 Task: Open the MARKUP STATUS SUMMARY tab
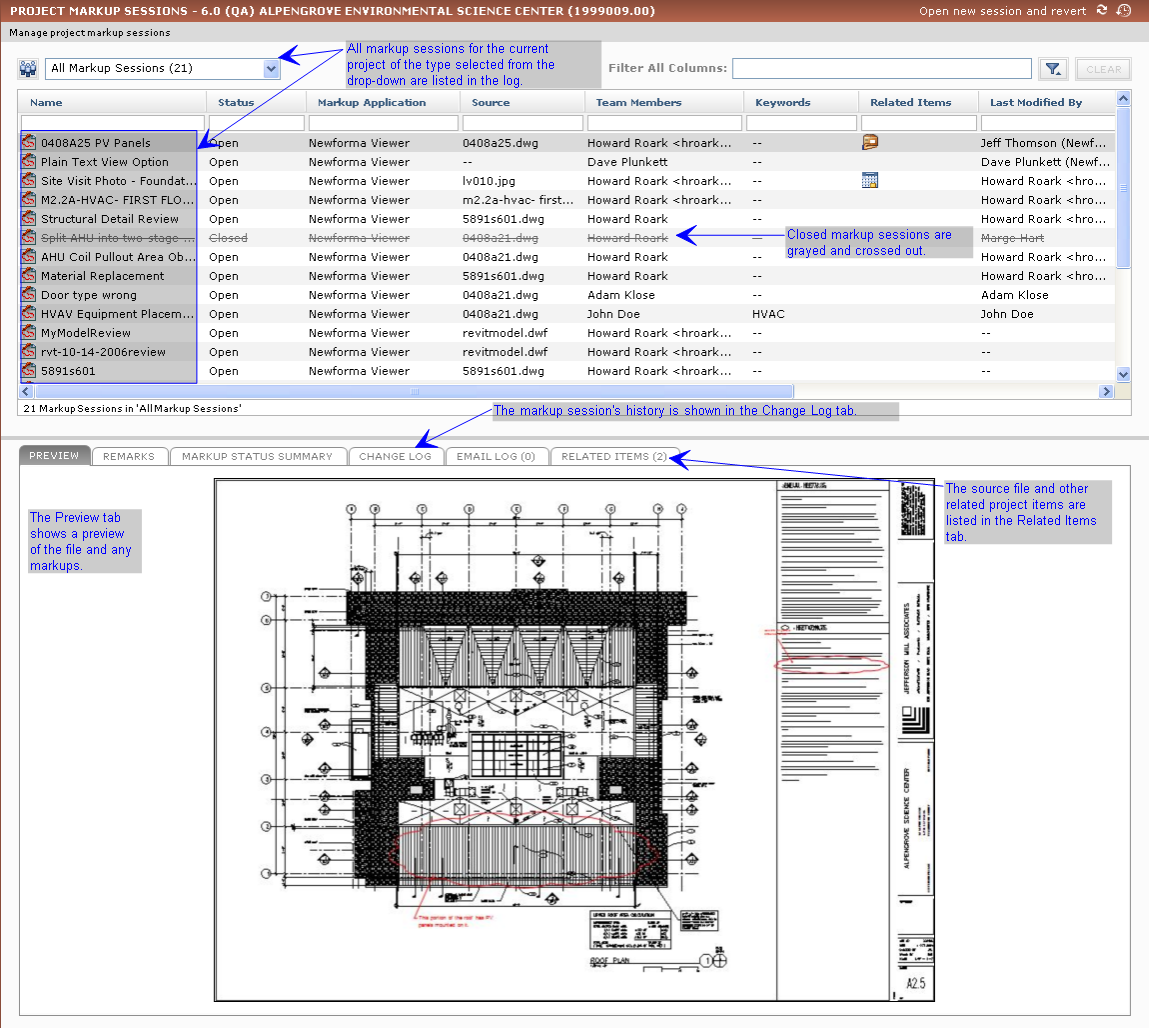(257, 456)
